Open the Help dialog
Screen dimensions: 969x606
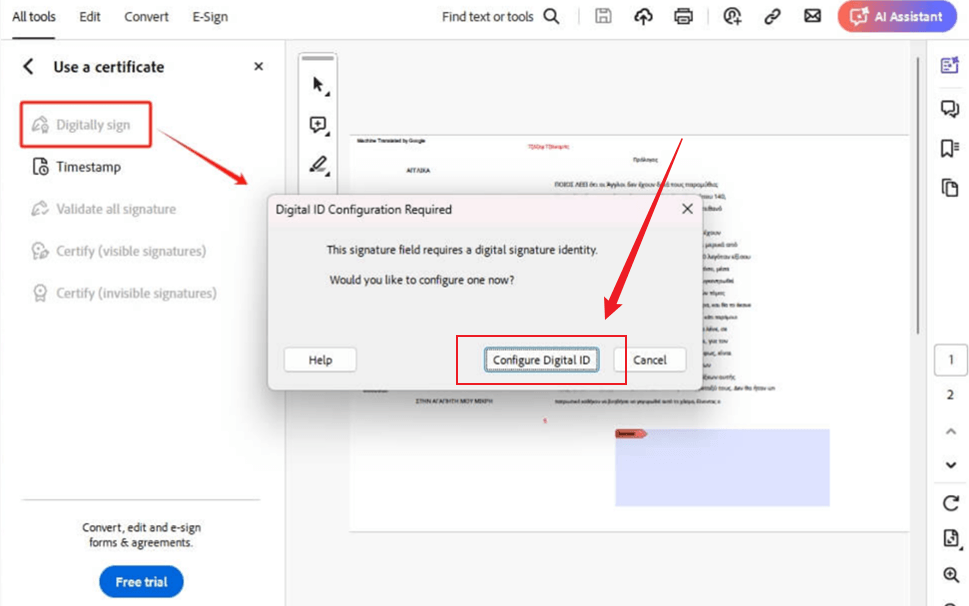(319, 359)
